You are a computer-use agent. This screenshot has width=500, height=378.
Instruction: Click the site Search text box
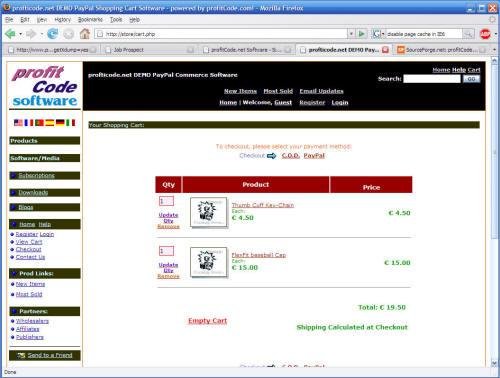(432, 79)
